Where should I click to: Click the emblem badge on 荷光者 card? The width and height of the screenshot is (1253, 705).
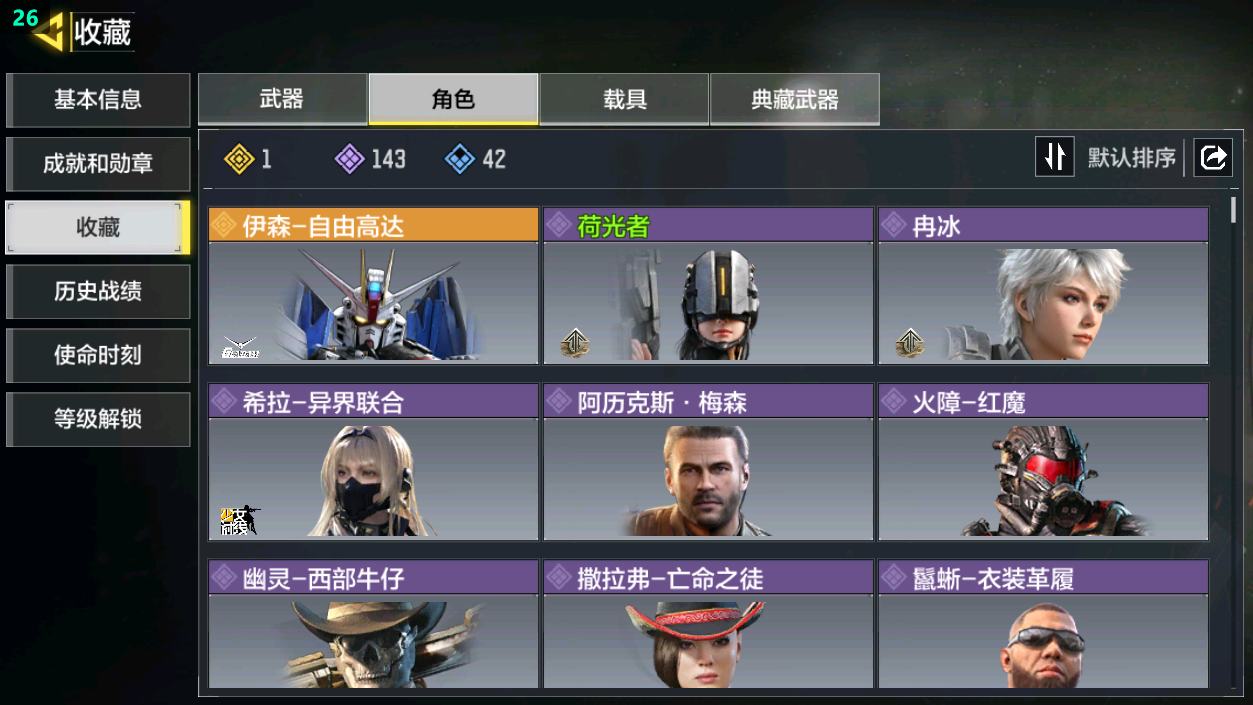(575, 343)
